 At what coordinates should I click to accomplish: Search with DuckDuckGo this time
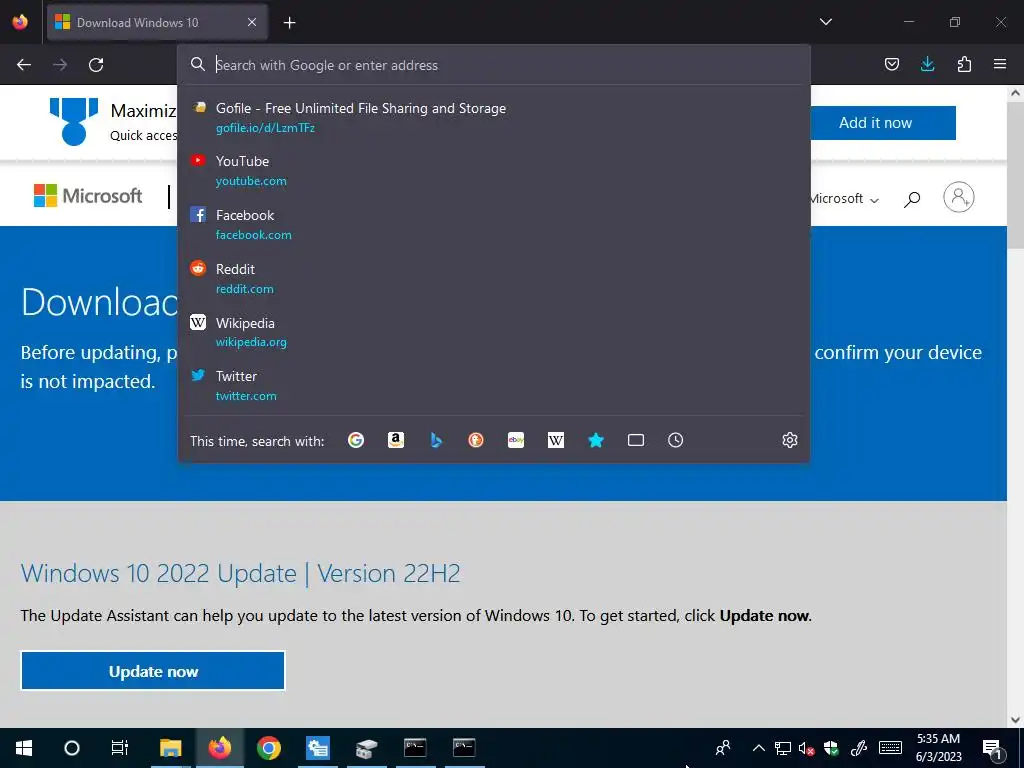point(476,440)
